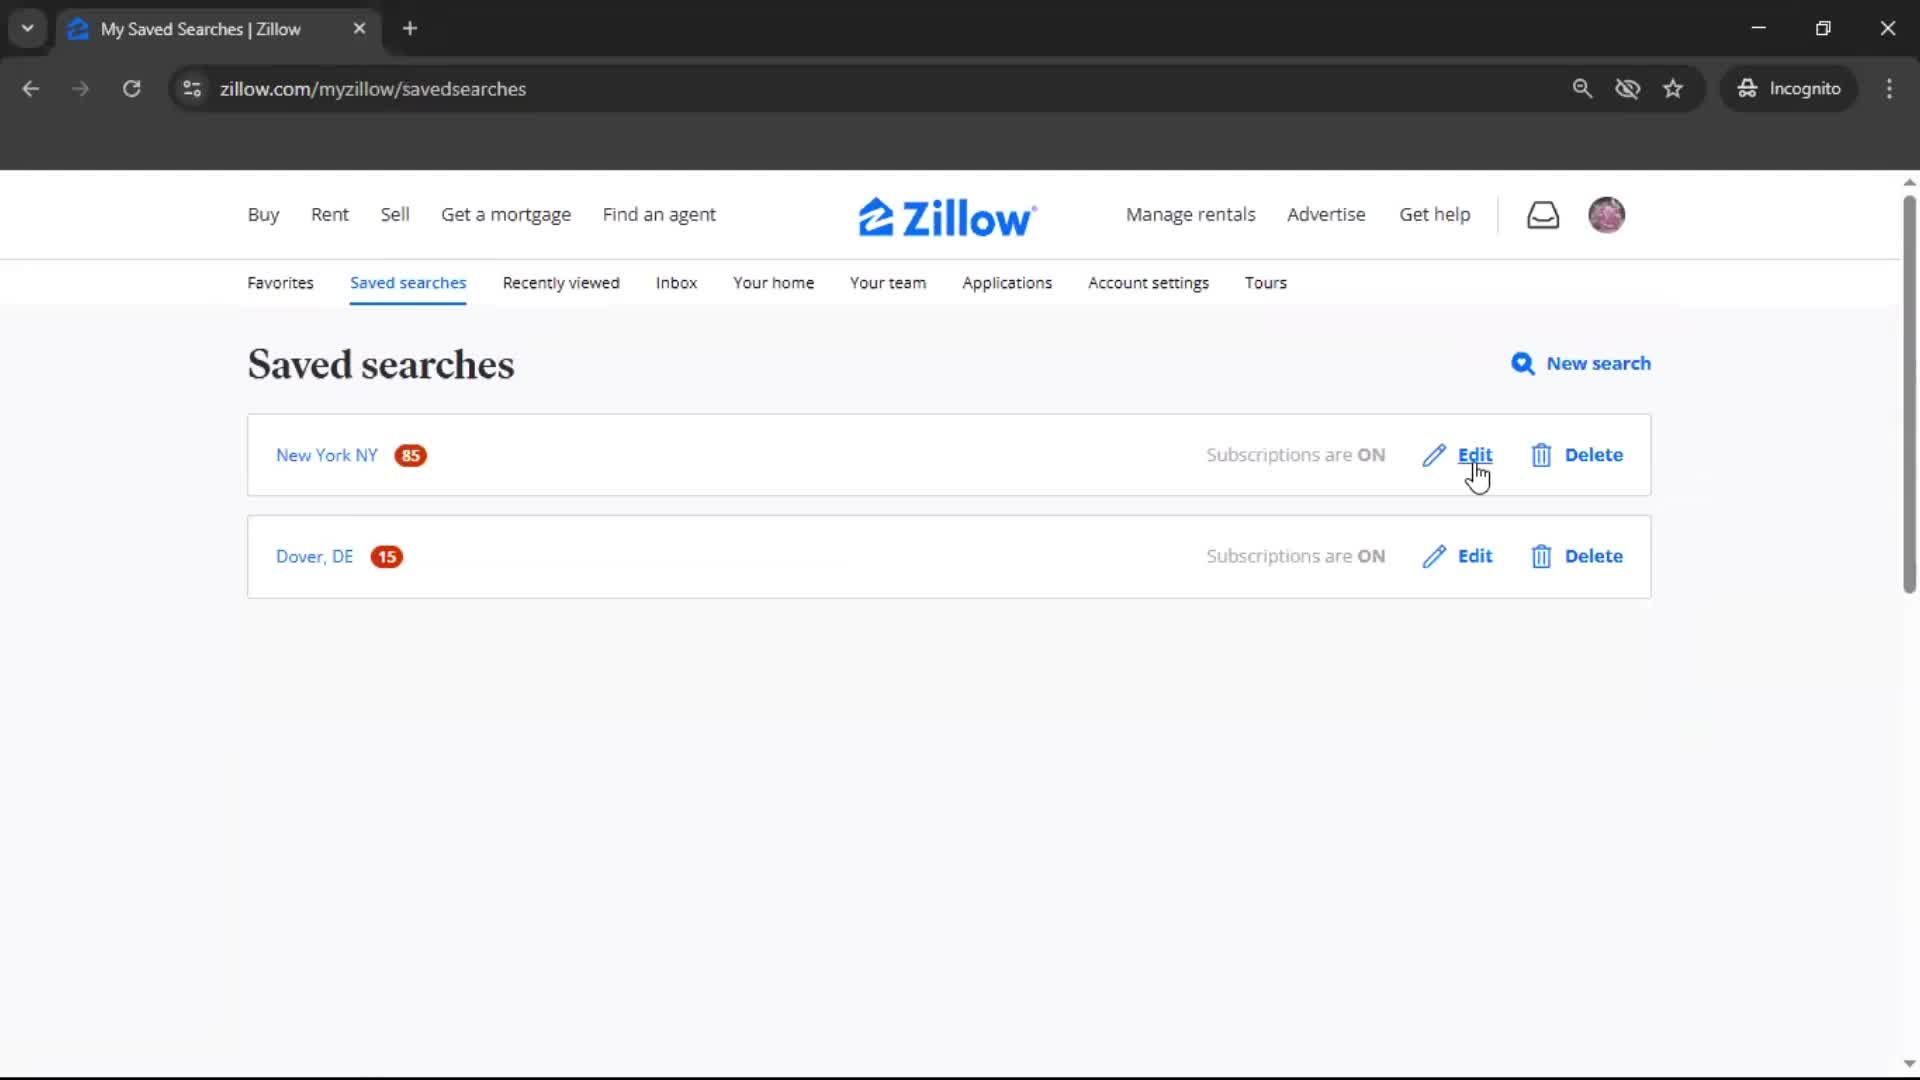Open the inbox envelope icon
The width and height of the screenshot is (1920, 1080).
click(1543, 215)
